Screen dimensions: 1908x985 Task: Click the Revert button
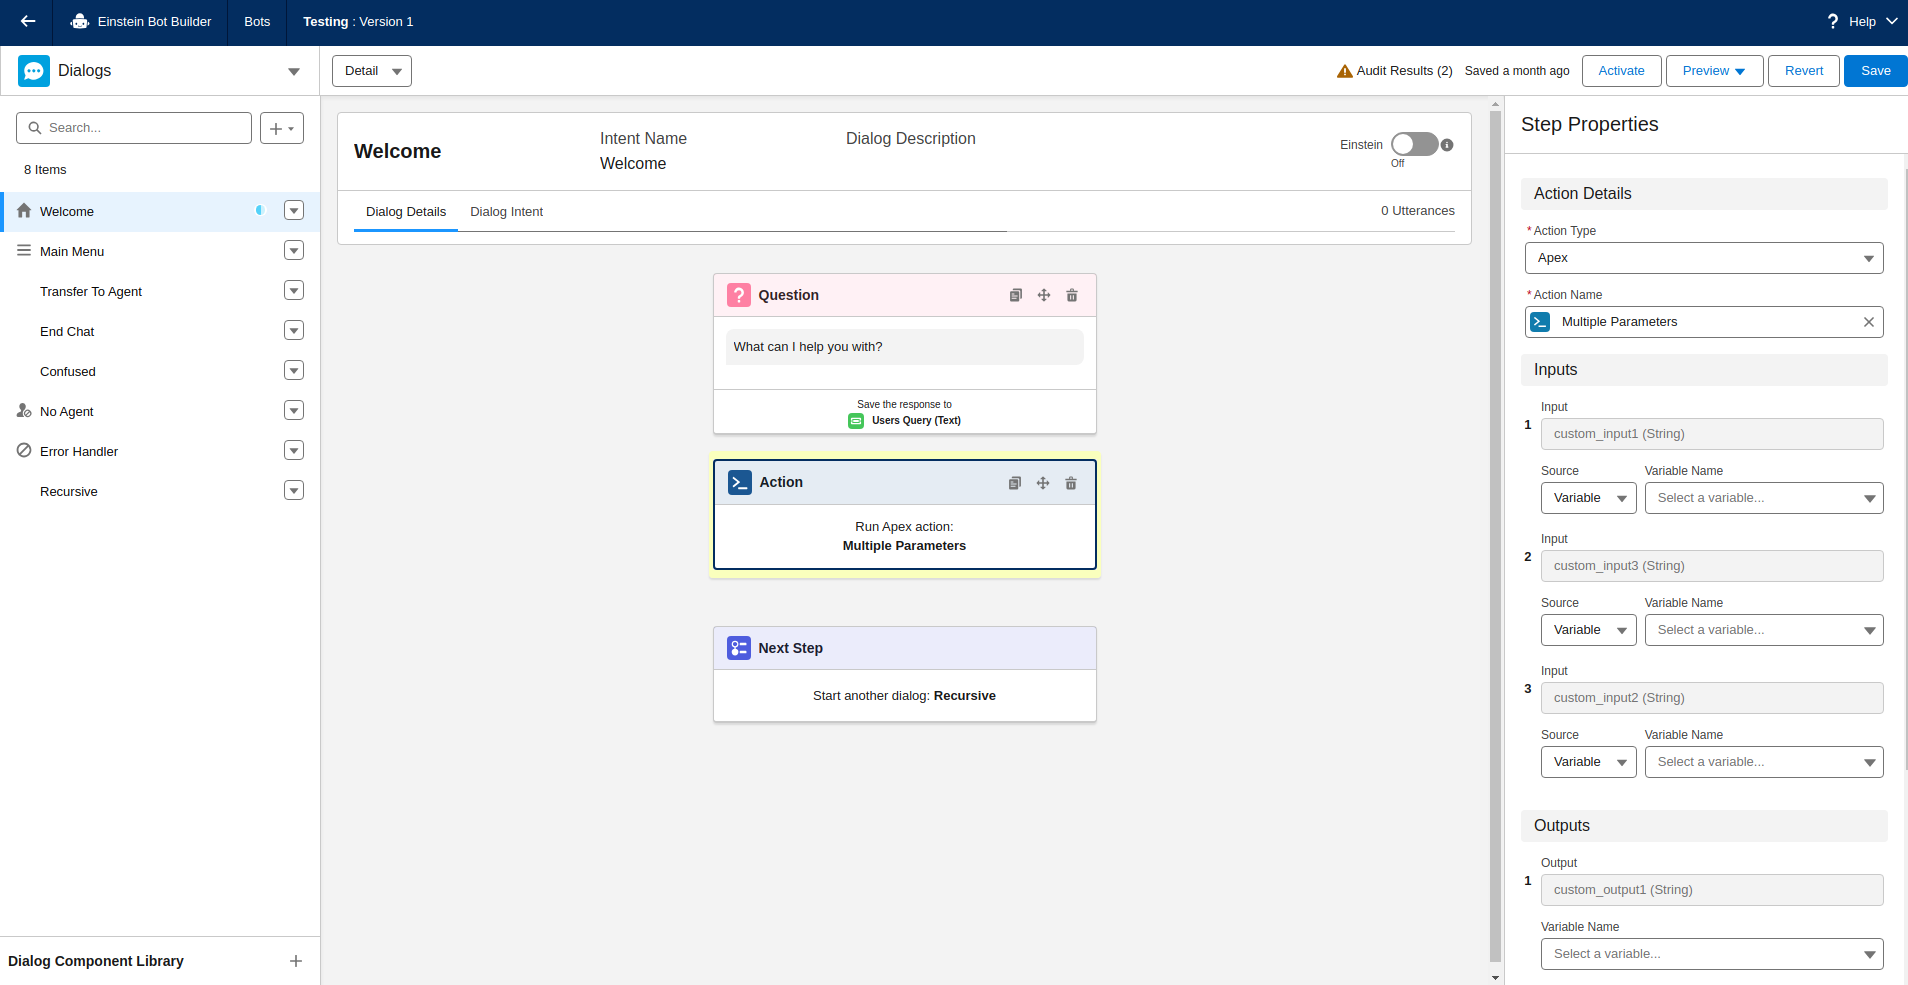[x=1804, y=71]
